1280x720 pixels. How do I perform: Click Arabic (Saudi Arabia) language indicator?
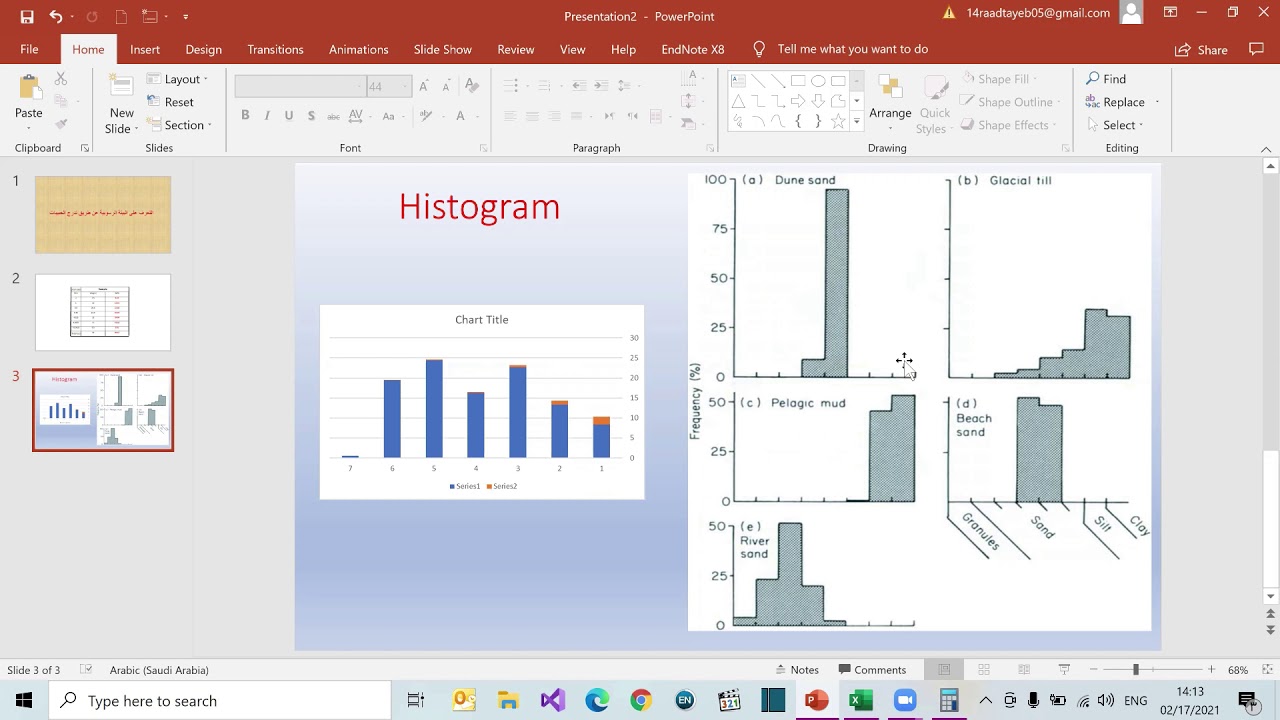tap(159, 670)
